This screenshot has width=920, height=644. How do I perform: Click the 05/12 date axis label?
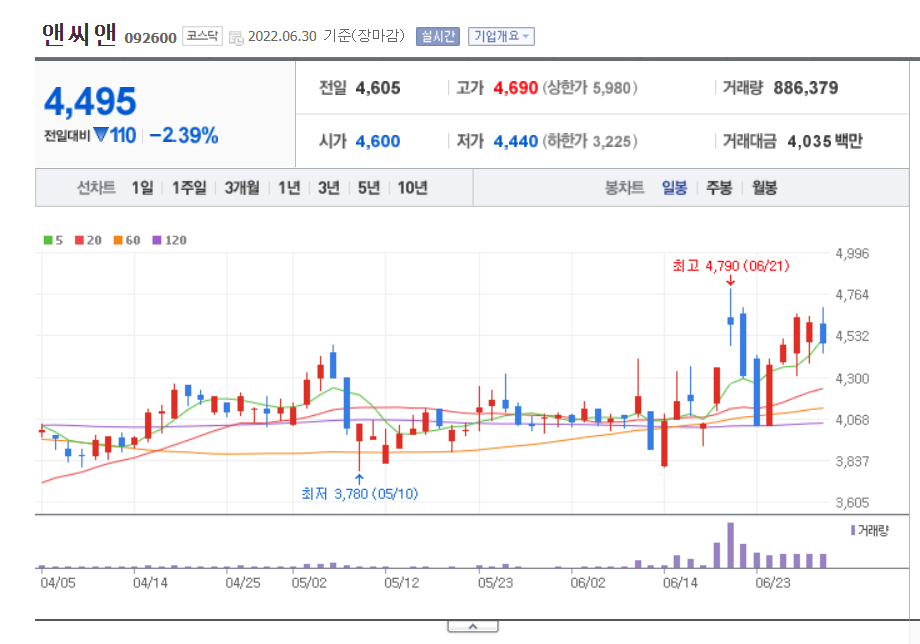pyautogui.click(x=401, y=583)
